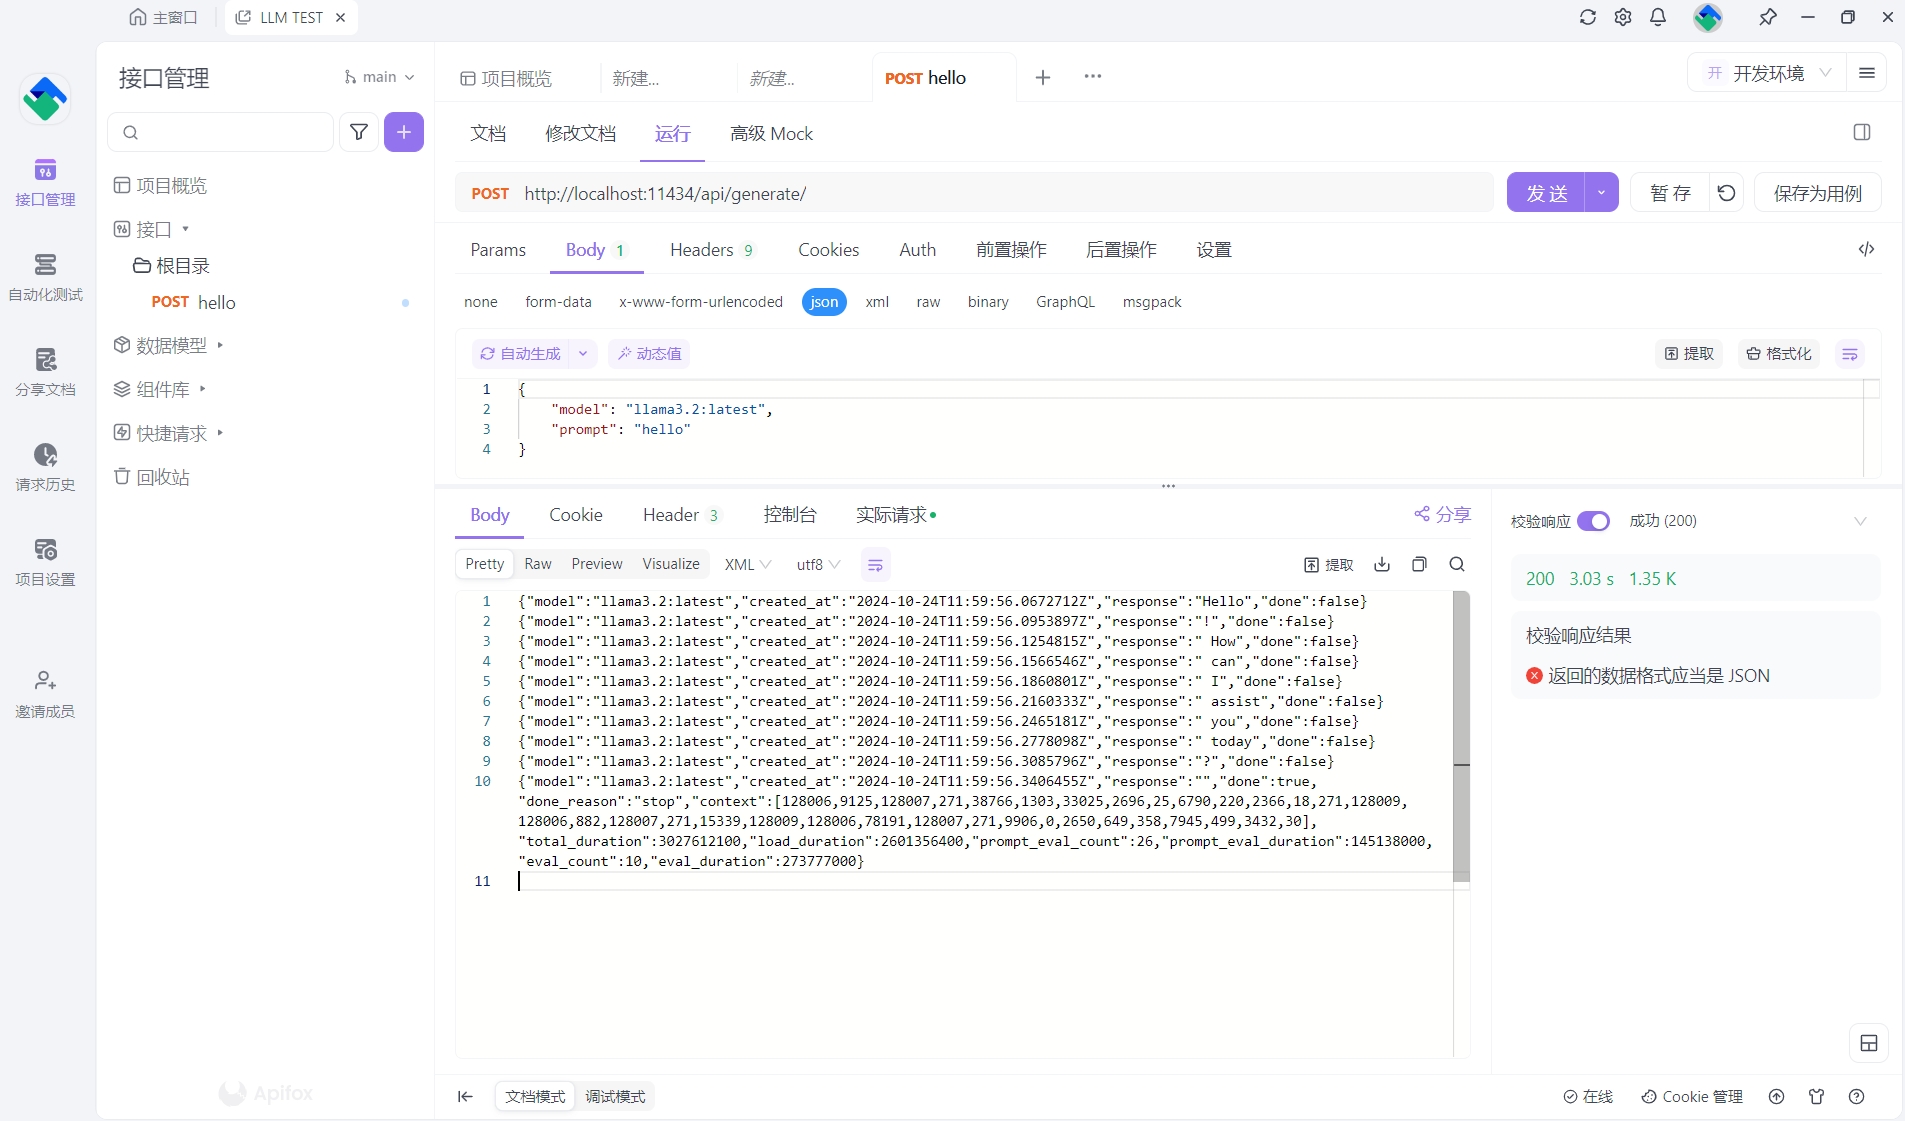Click the reset request icon beside 暂存
Viewport: 1905px width, 1121px height.
tap(1726, 193)
